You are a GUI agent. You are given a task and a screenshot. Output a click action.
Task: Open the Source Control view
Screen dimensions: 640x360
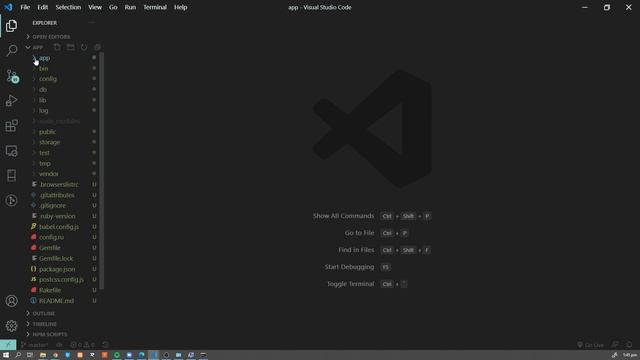[11, 76]
